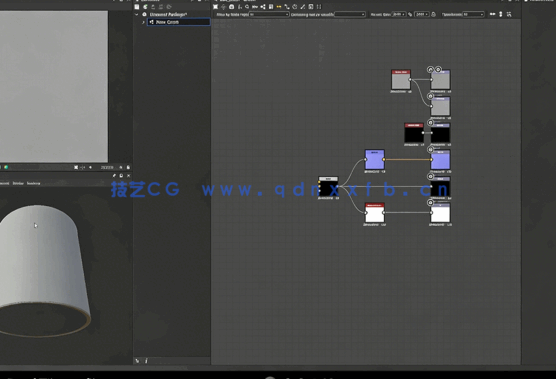
Task: Collapse the Unsaved Package tree node
Action: coord(137,15)
